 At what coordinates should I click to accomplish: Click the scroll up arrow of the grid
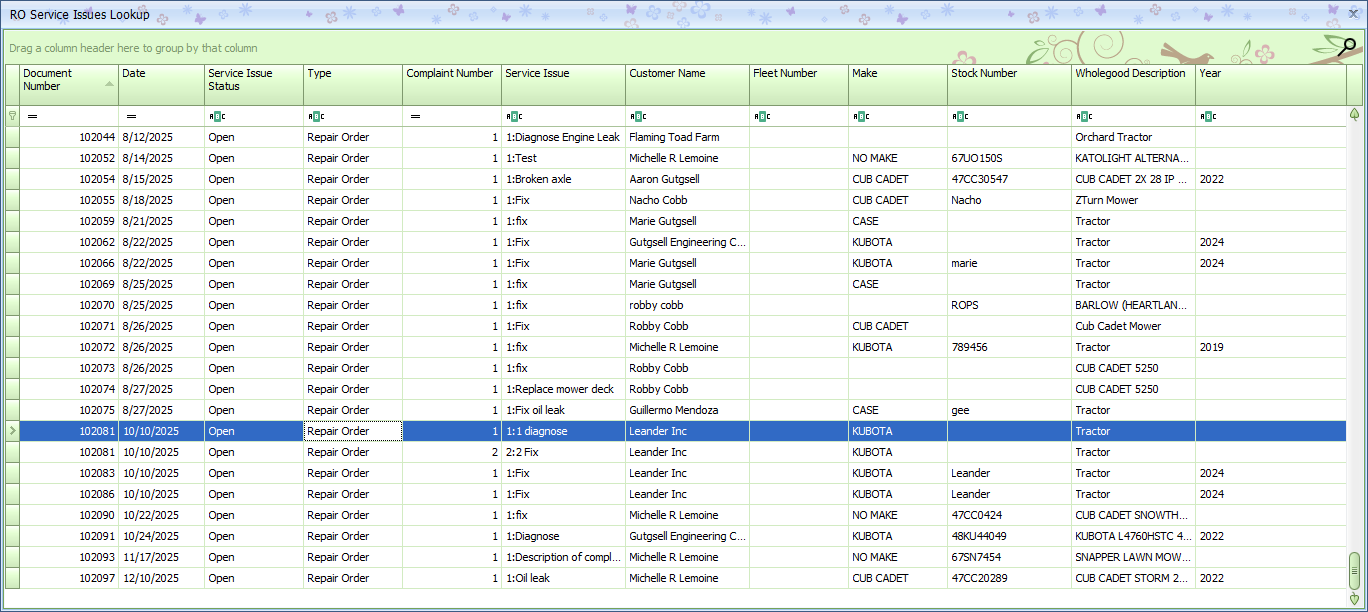point(1355,114)
